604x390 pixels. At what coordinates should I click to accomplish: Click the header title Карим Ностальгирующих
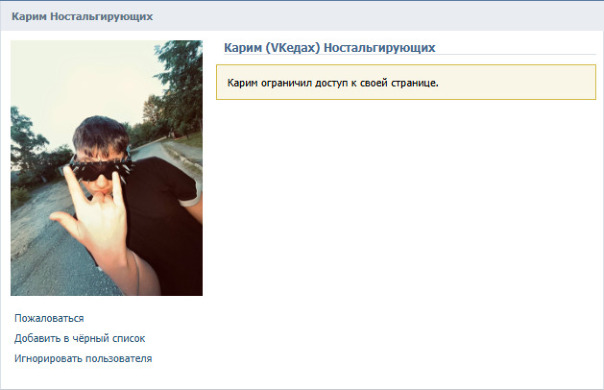coord(82,17)
